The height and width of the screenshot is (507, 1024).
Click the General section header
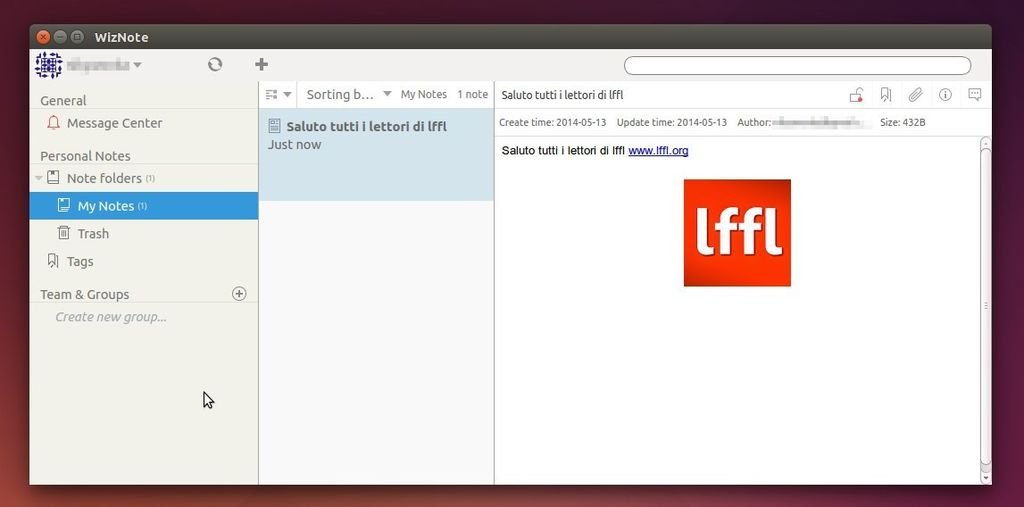click(x=63, y=101)
